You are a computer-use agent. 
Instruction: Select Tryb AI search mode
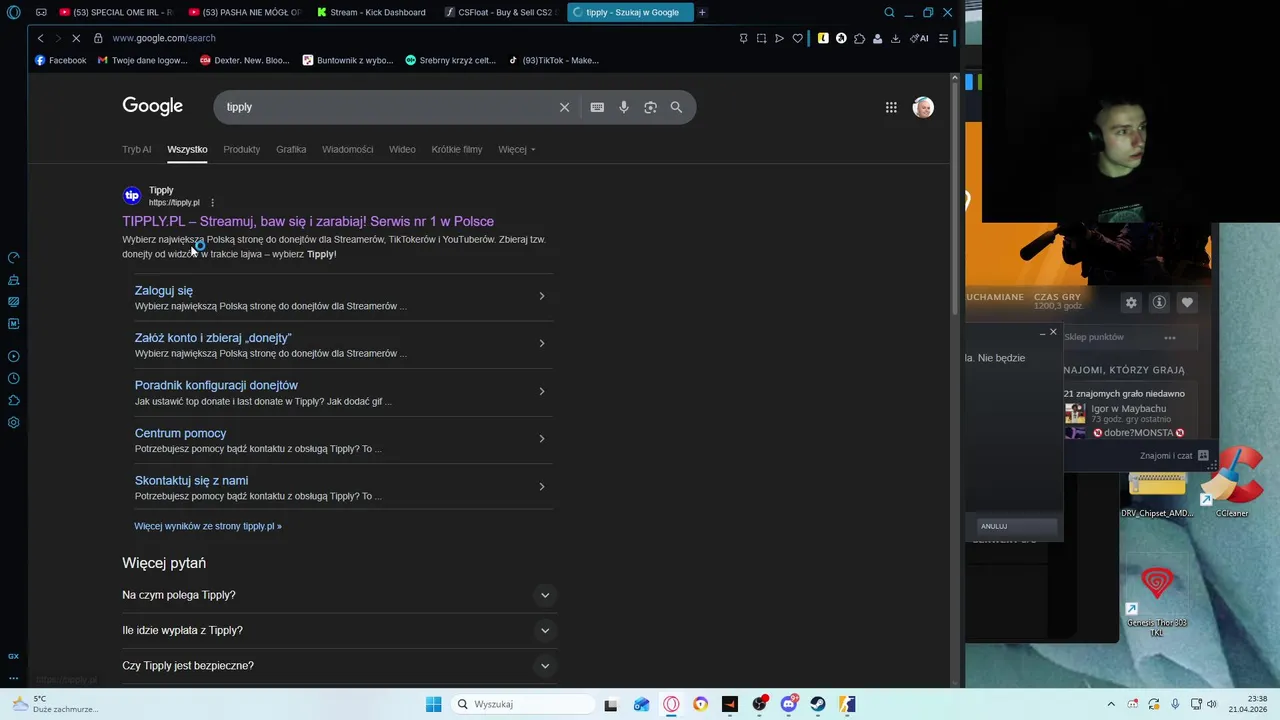[x=136, y=149]
